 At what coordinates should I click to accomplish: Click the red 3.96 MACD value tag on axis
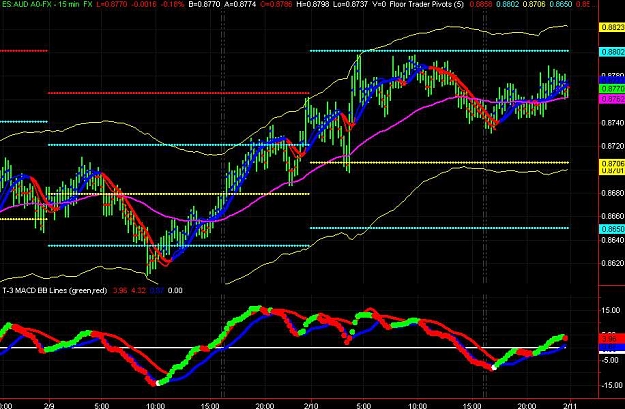point(612,339)
